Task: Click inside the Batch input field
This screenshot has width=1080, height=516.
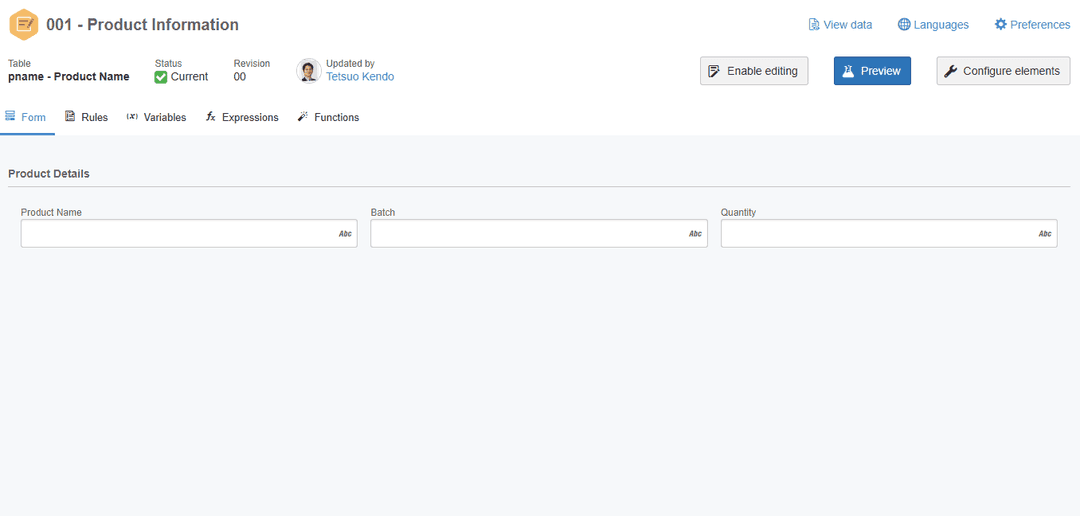Action: coord(539,234)
